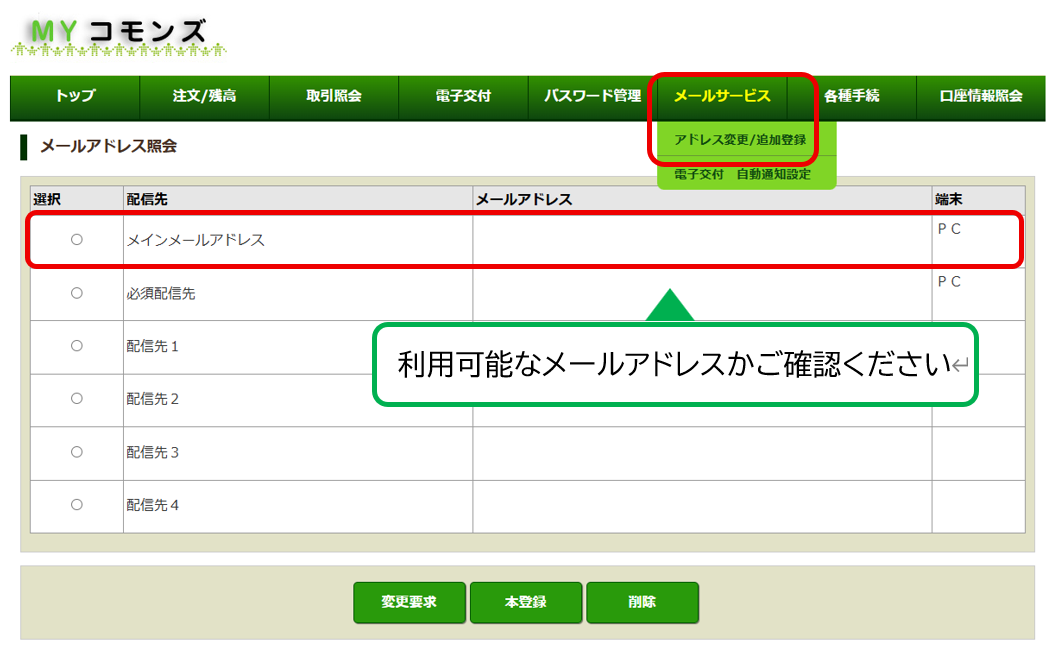Choose the 配信先4 radio button

(x=77, y=505)
